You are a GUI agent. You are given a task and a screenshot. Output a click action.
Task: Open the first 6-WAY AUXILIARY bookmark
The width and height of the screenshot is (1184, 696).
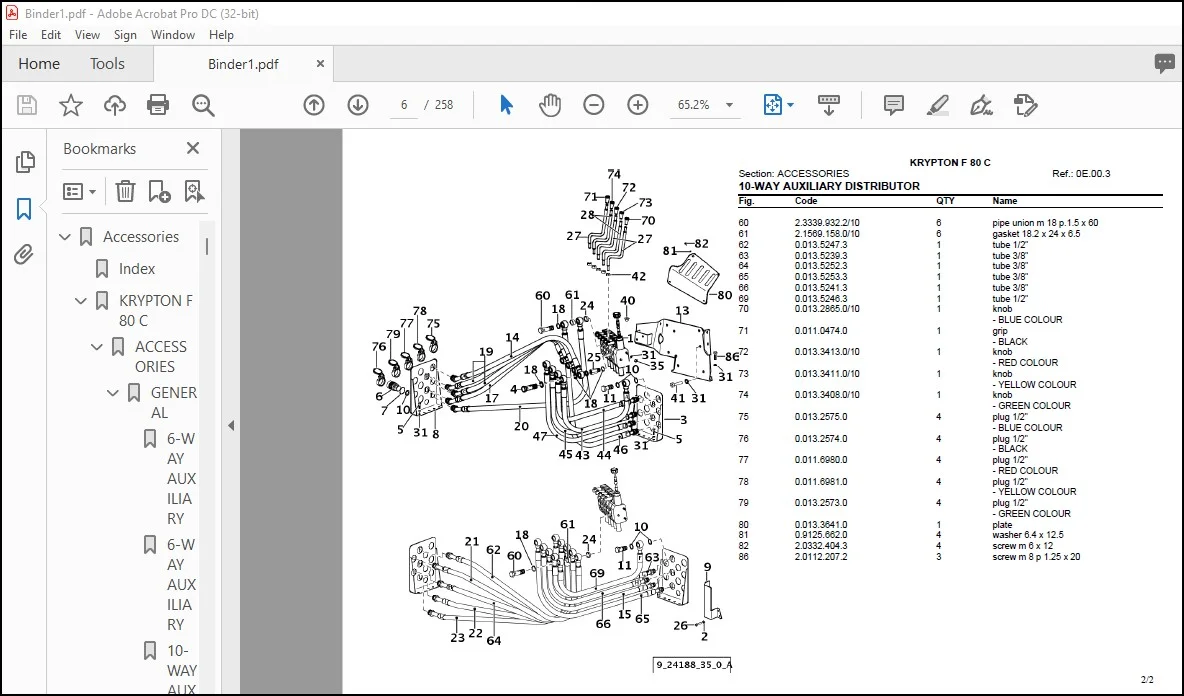click(181, 479)
